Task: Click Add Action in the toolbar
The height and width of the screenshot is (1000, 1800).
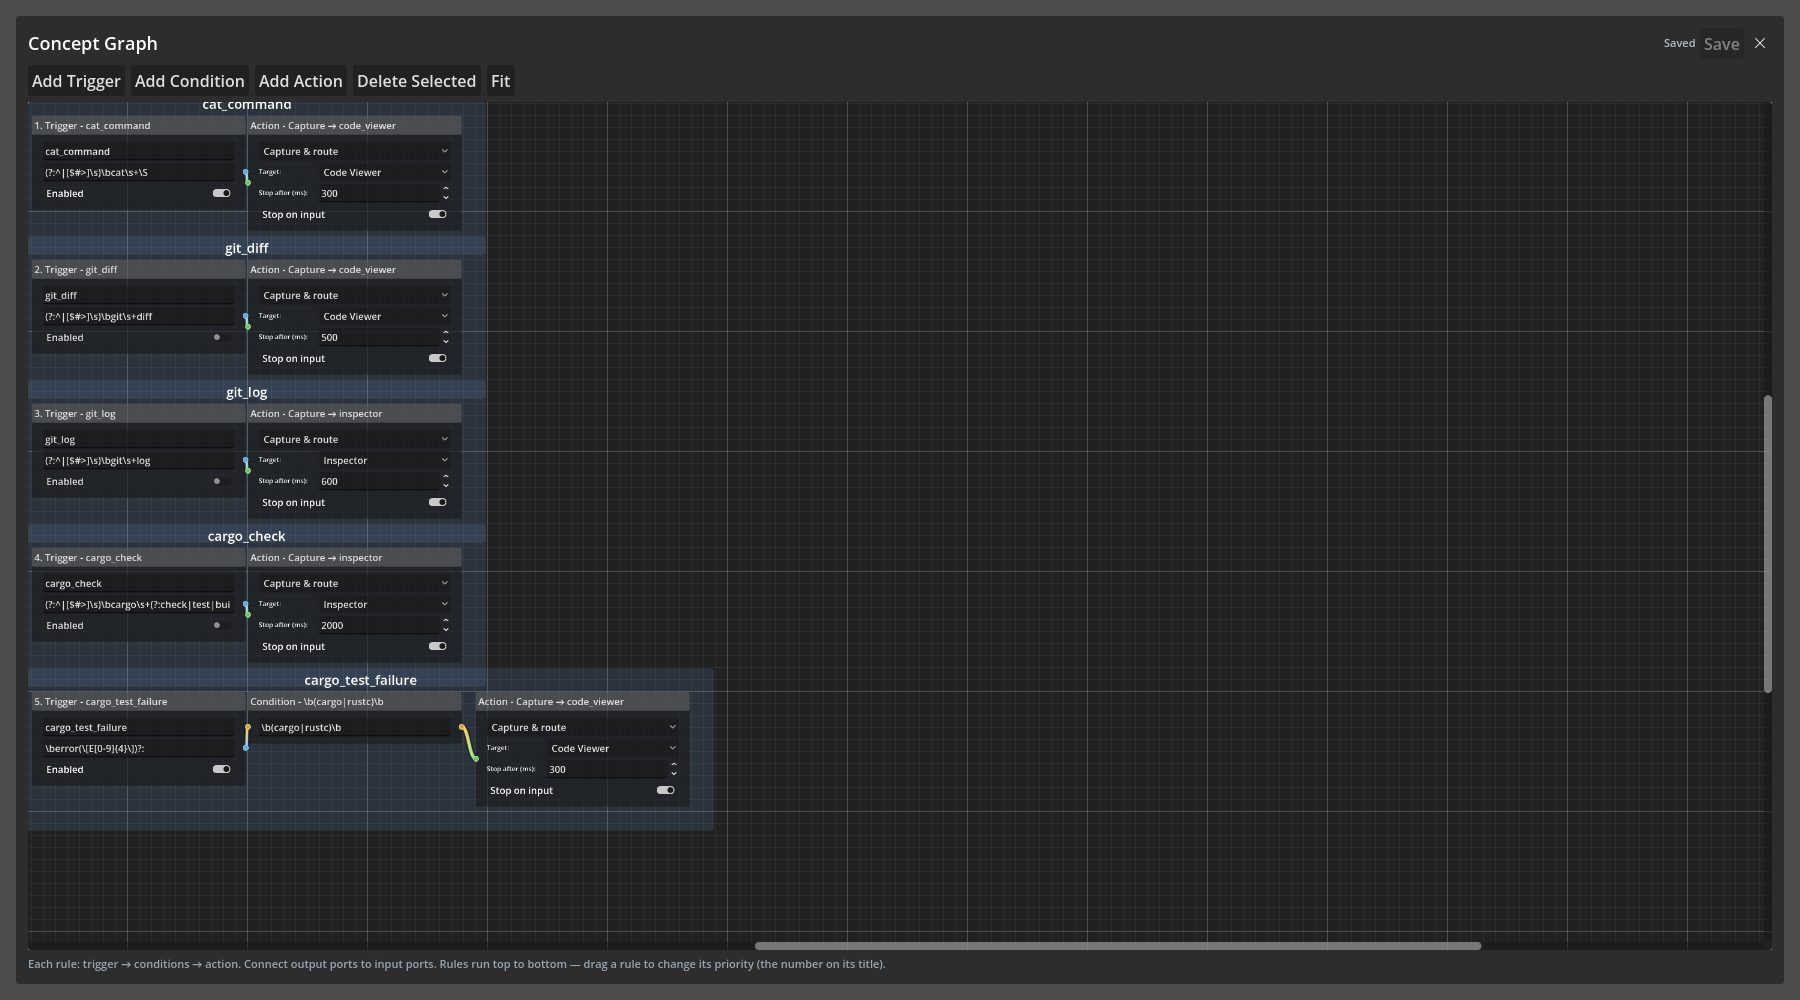Action: tap(300, 81)
